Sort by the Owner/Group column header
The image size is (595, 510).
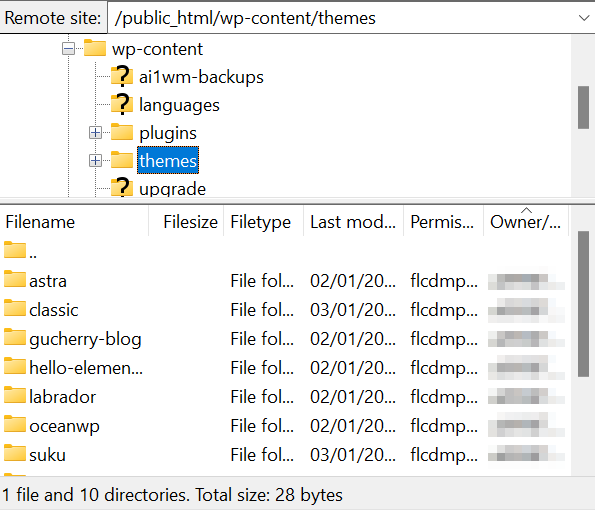click(x=526, y=222)
